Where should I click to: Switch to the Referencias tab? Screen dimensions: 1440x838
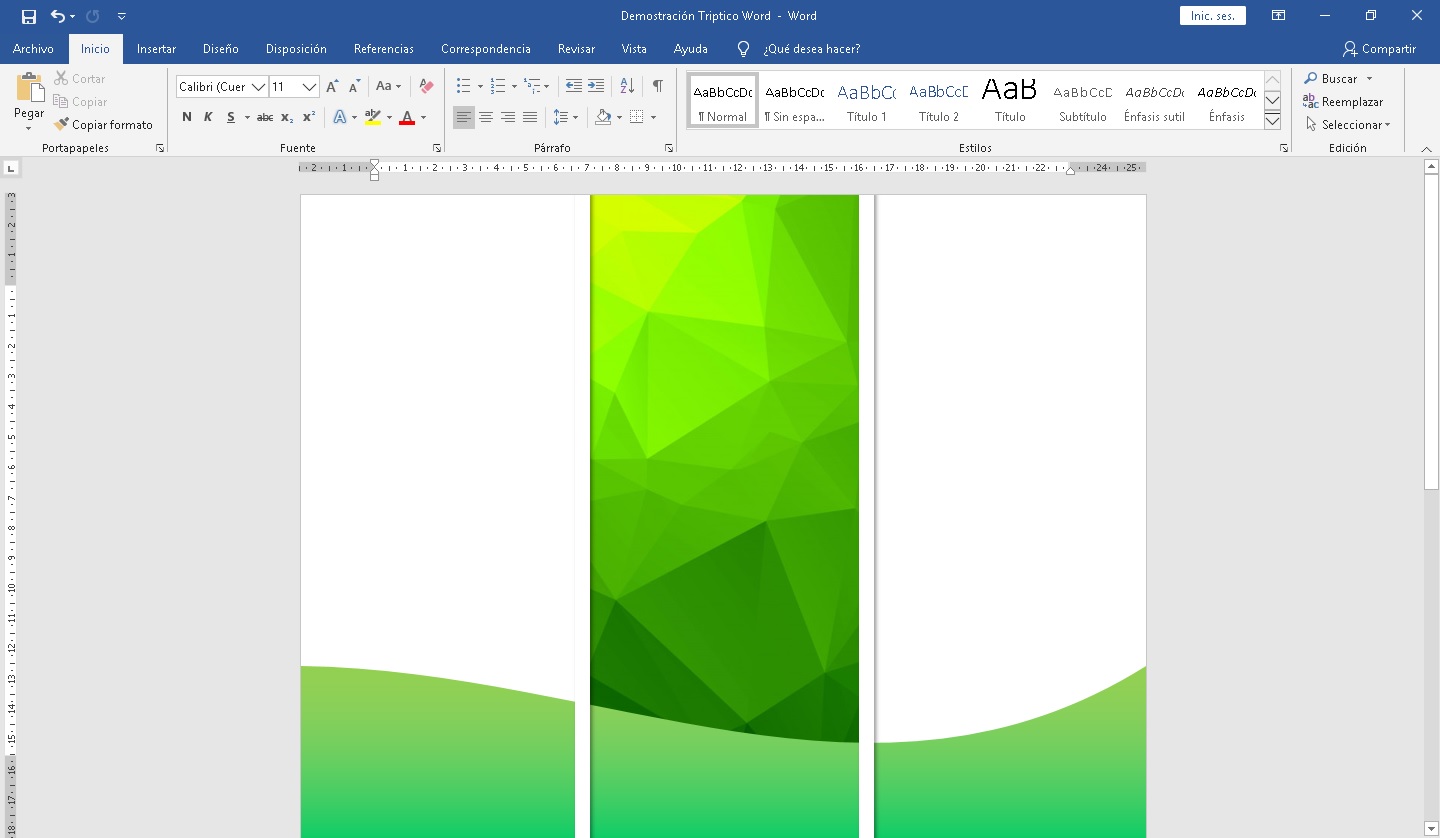[x=384, y=49]
